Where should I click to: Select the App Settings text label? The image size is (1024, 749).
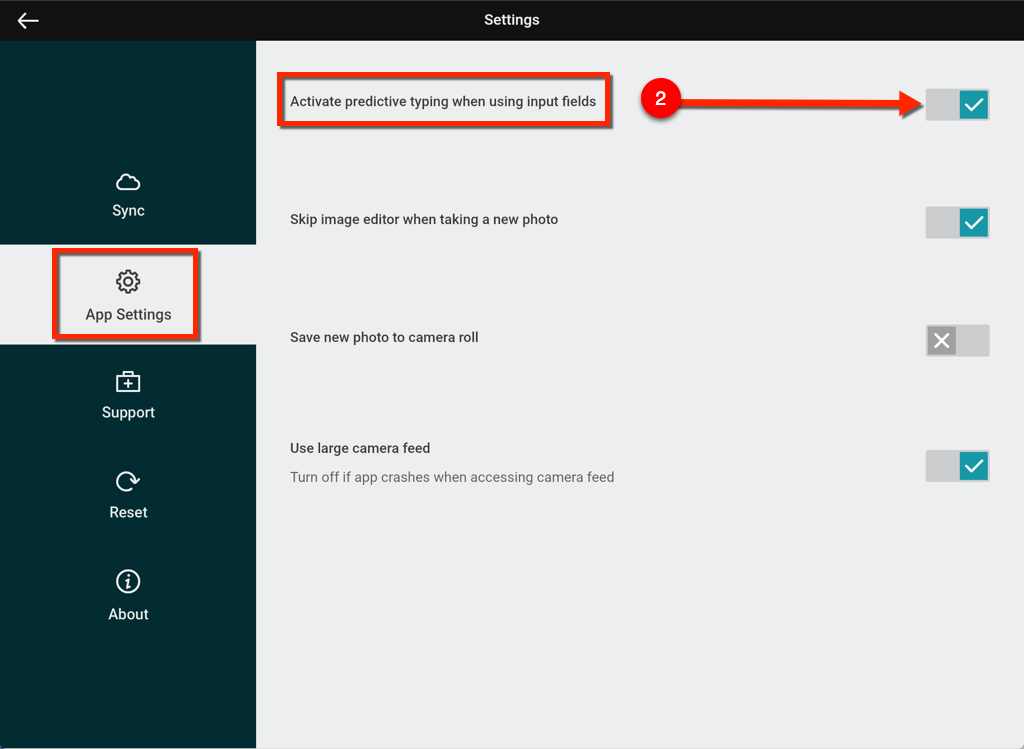(128, 315)
